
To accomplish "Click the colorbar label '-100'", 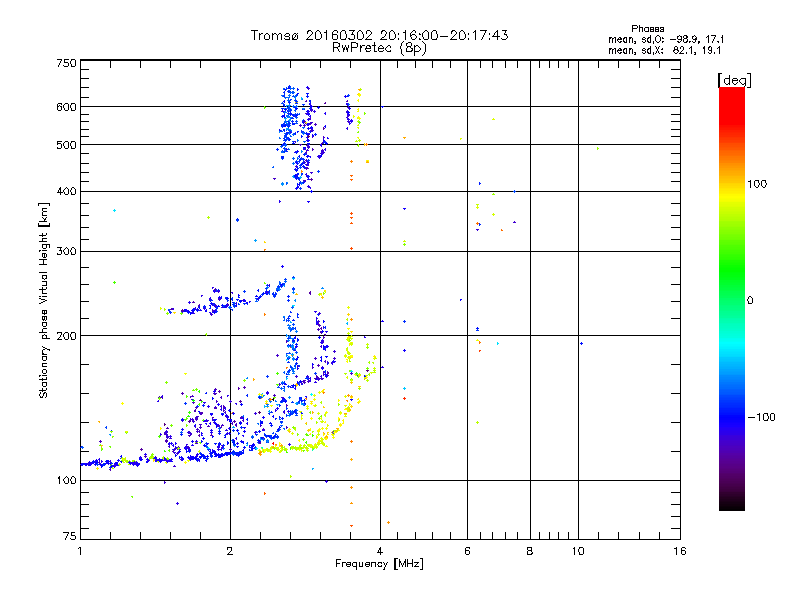I will pos(761,417).
